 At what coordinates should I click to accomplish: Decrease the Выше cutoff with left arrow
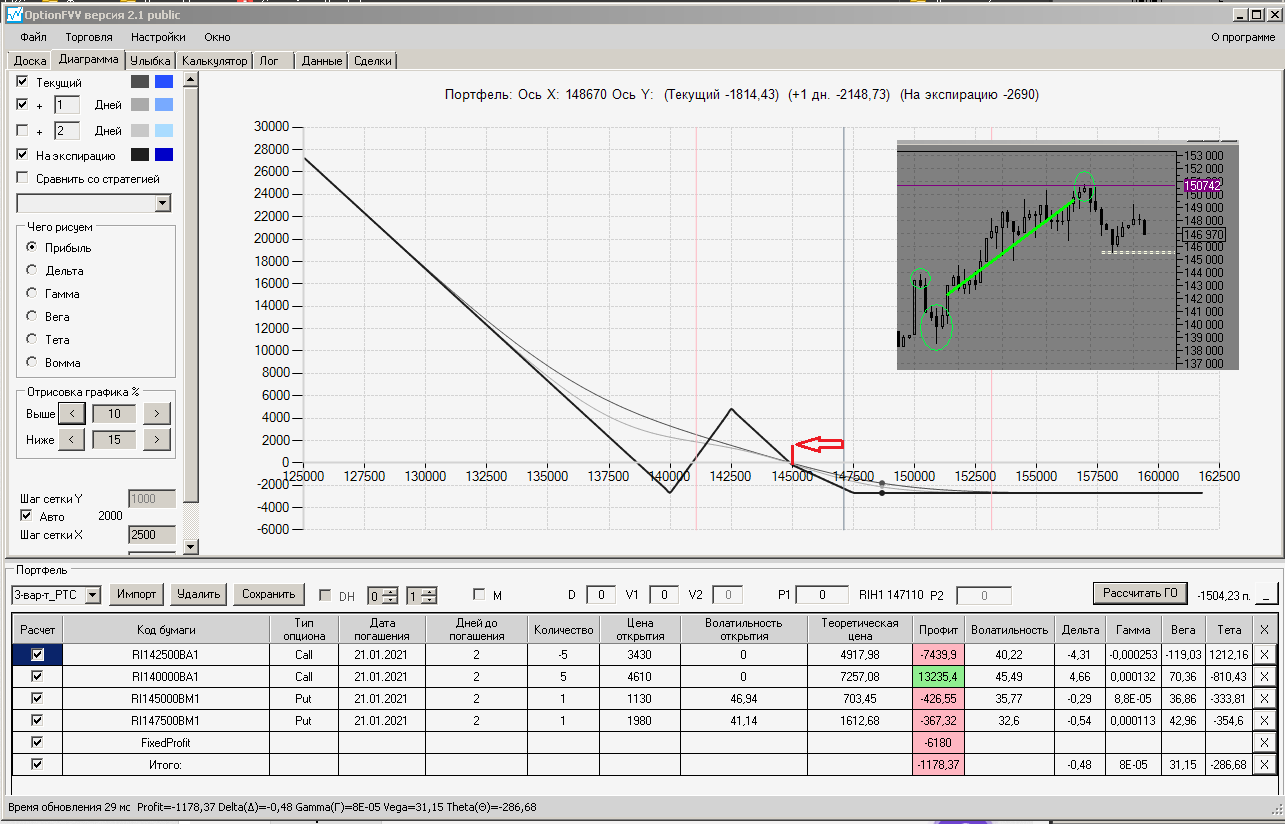tap(71, 413)
